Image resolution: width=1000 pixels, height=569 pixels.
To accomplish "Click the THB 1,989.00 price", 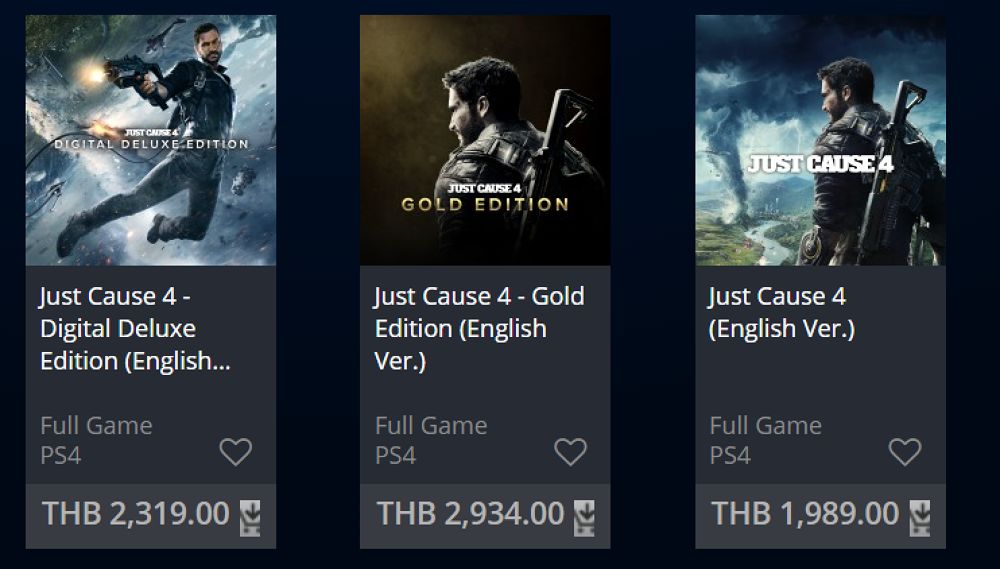I will pos(805,514).
